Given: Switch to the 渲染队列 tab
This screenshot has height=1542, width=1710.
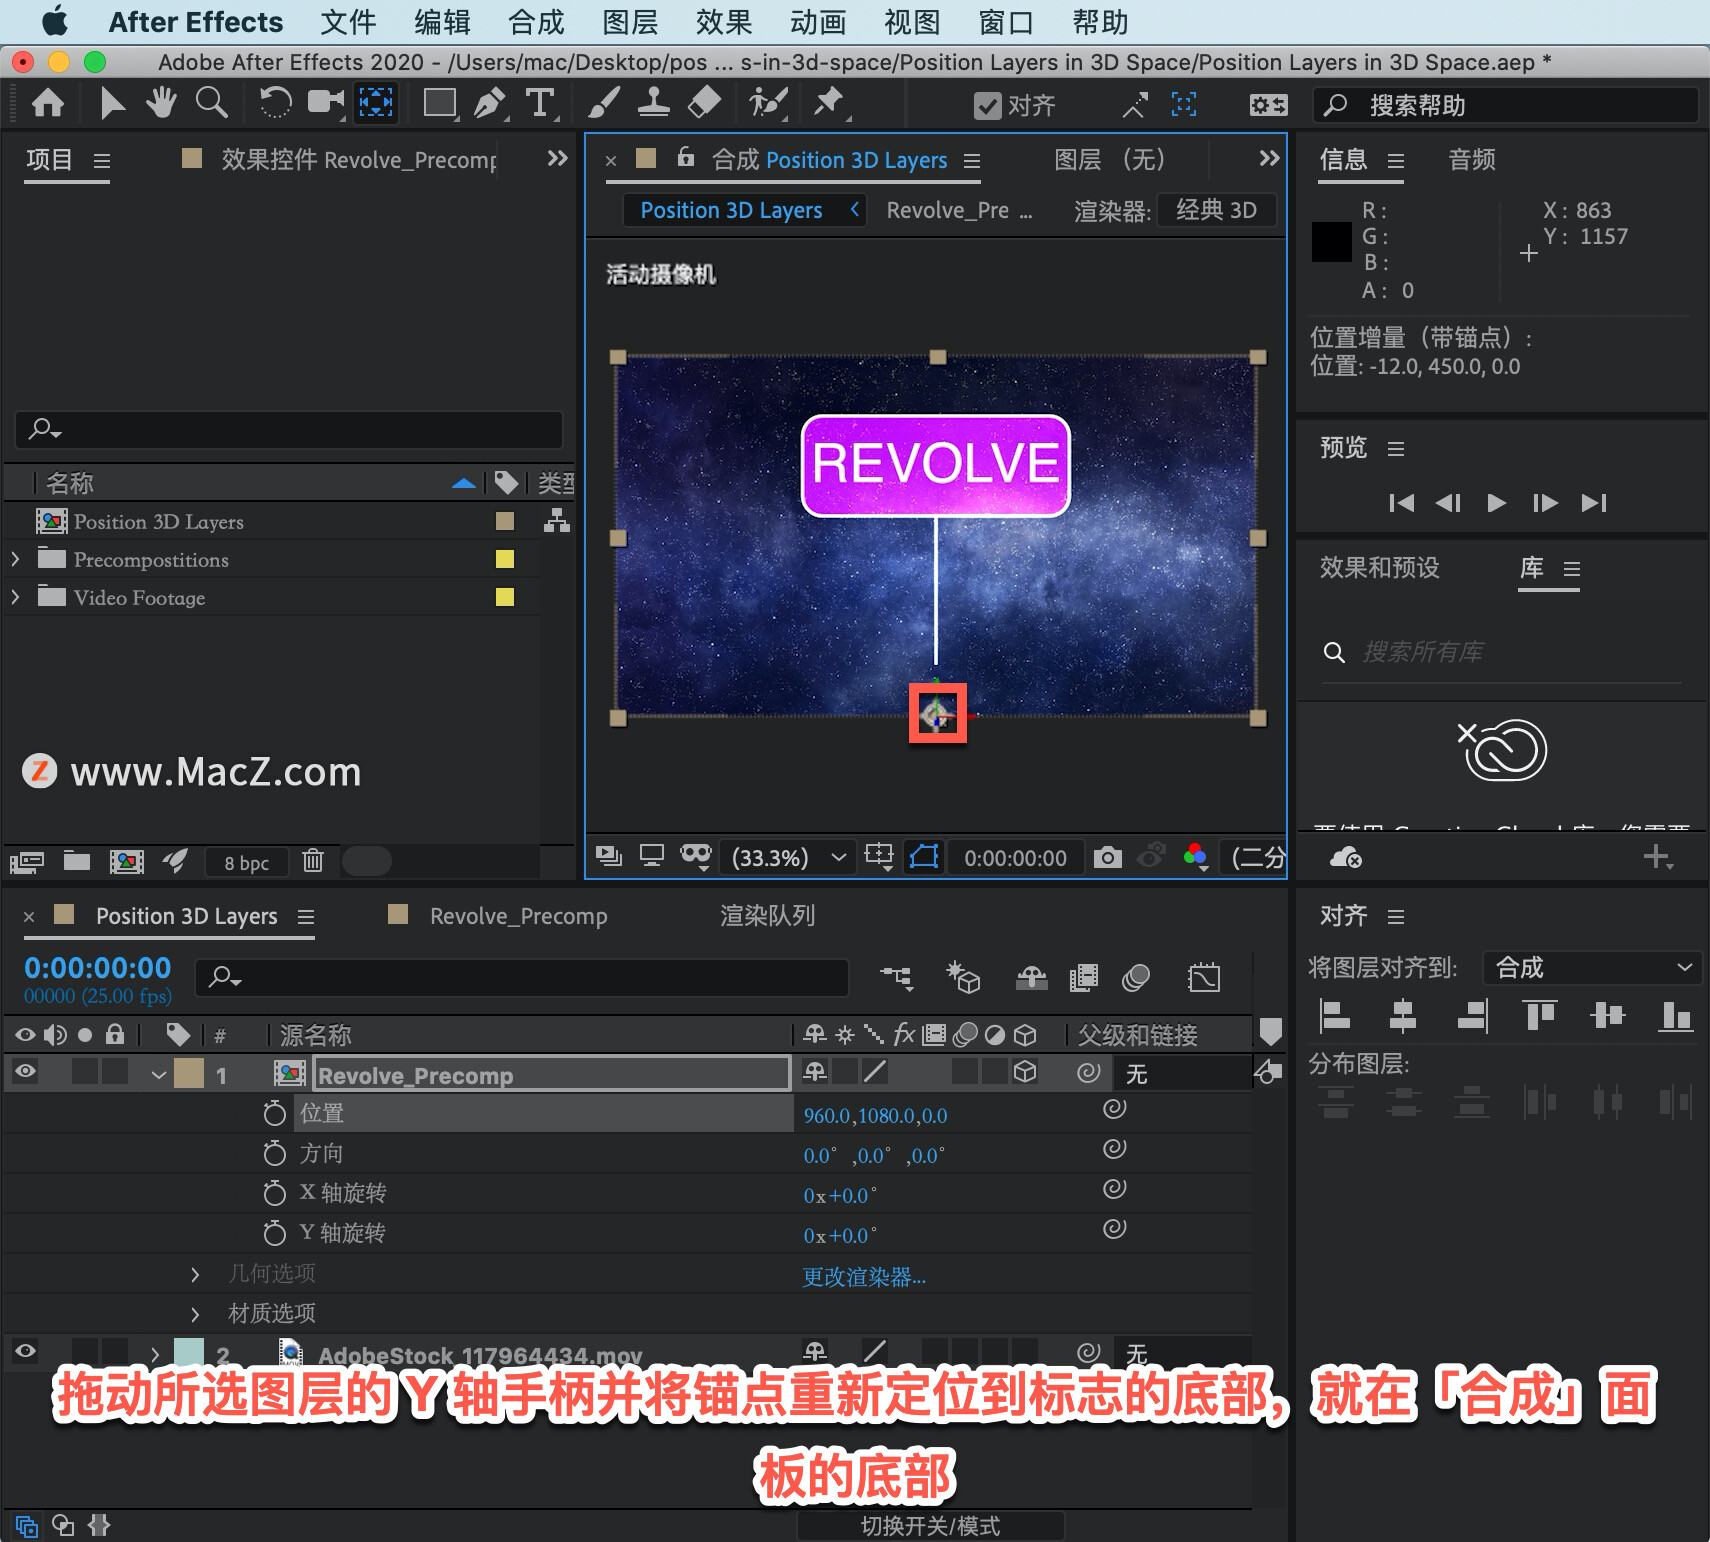Looking at the screenshot, I should click(x=768, y=916).
